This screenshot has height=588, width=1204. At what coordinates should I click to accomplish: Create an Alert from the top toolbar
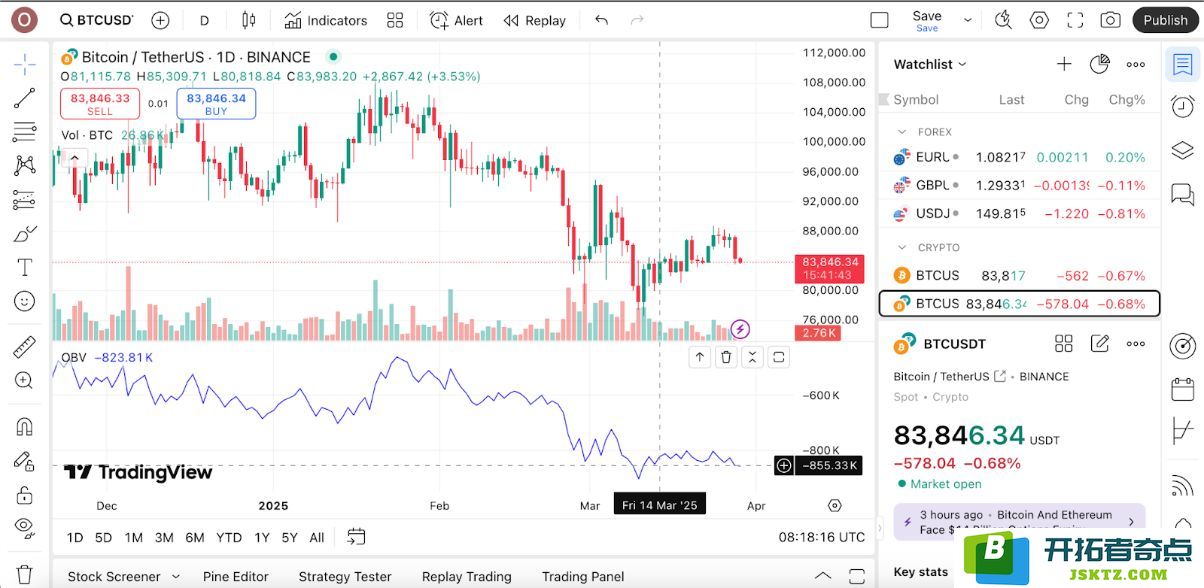pos(456,20)
